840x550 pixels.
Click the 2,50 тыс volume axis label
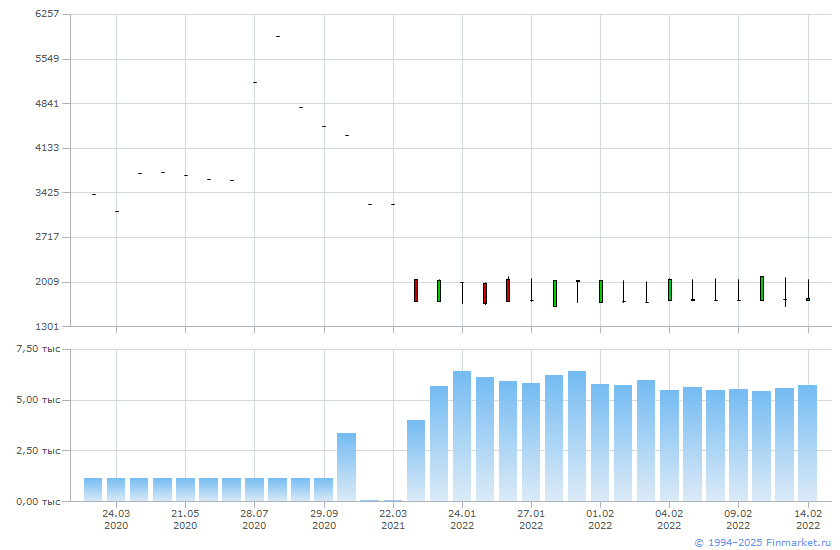(38, 450)
